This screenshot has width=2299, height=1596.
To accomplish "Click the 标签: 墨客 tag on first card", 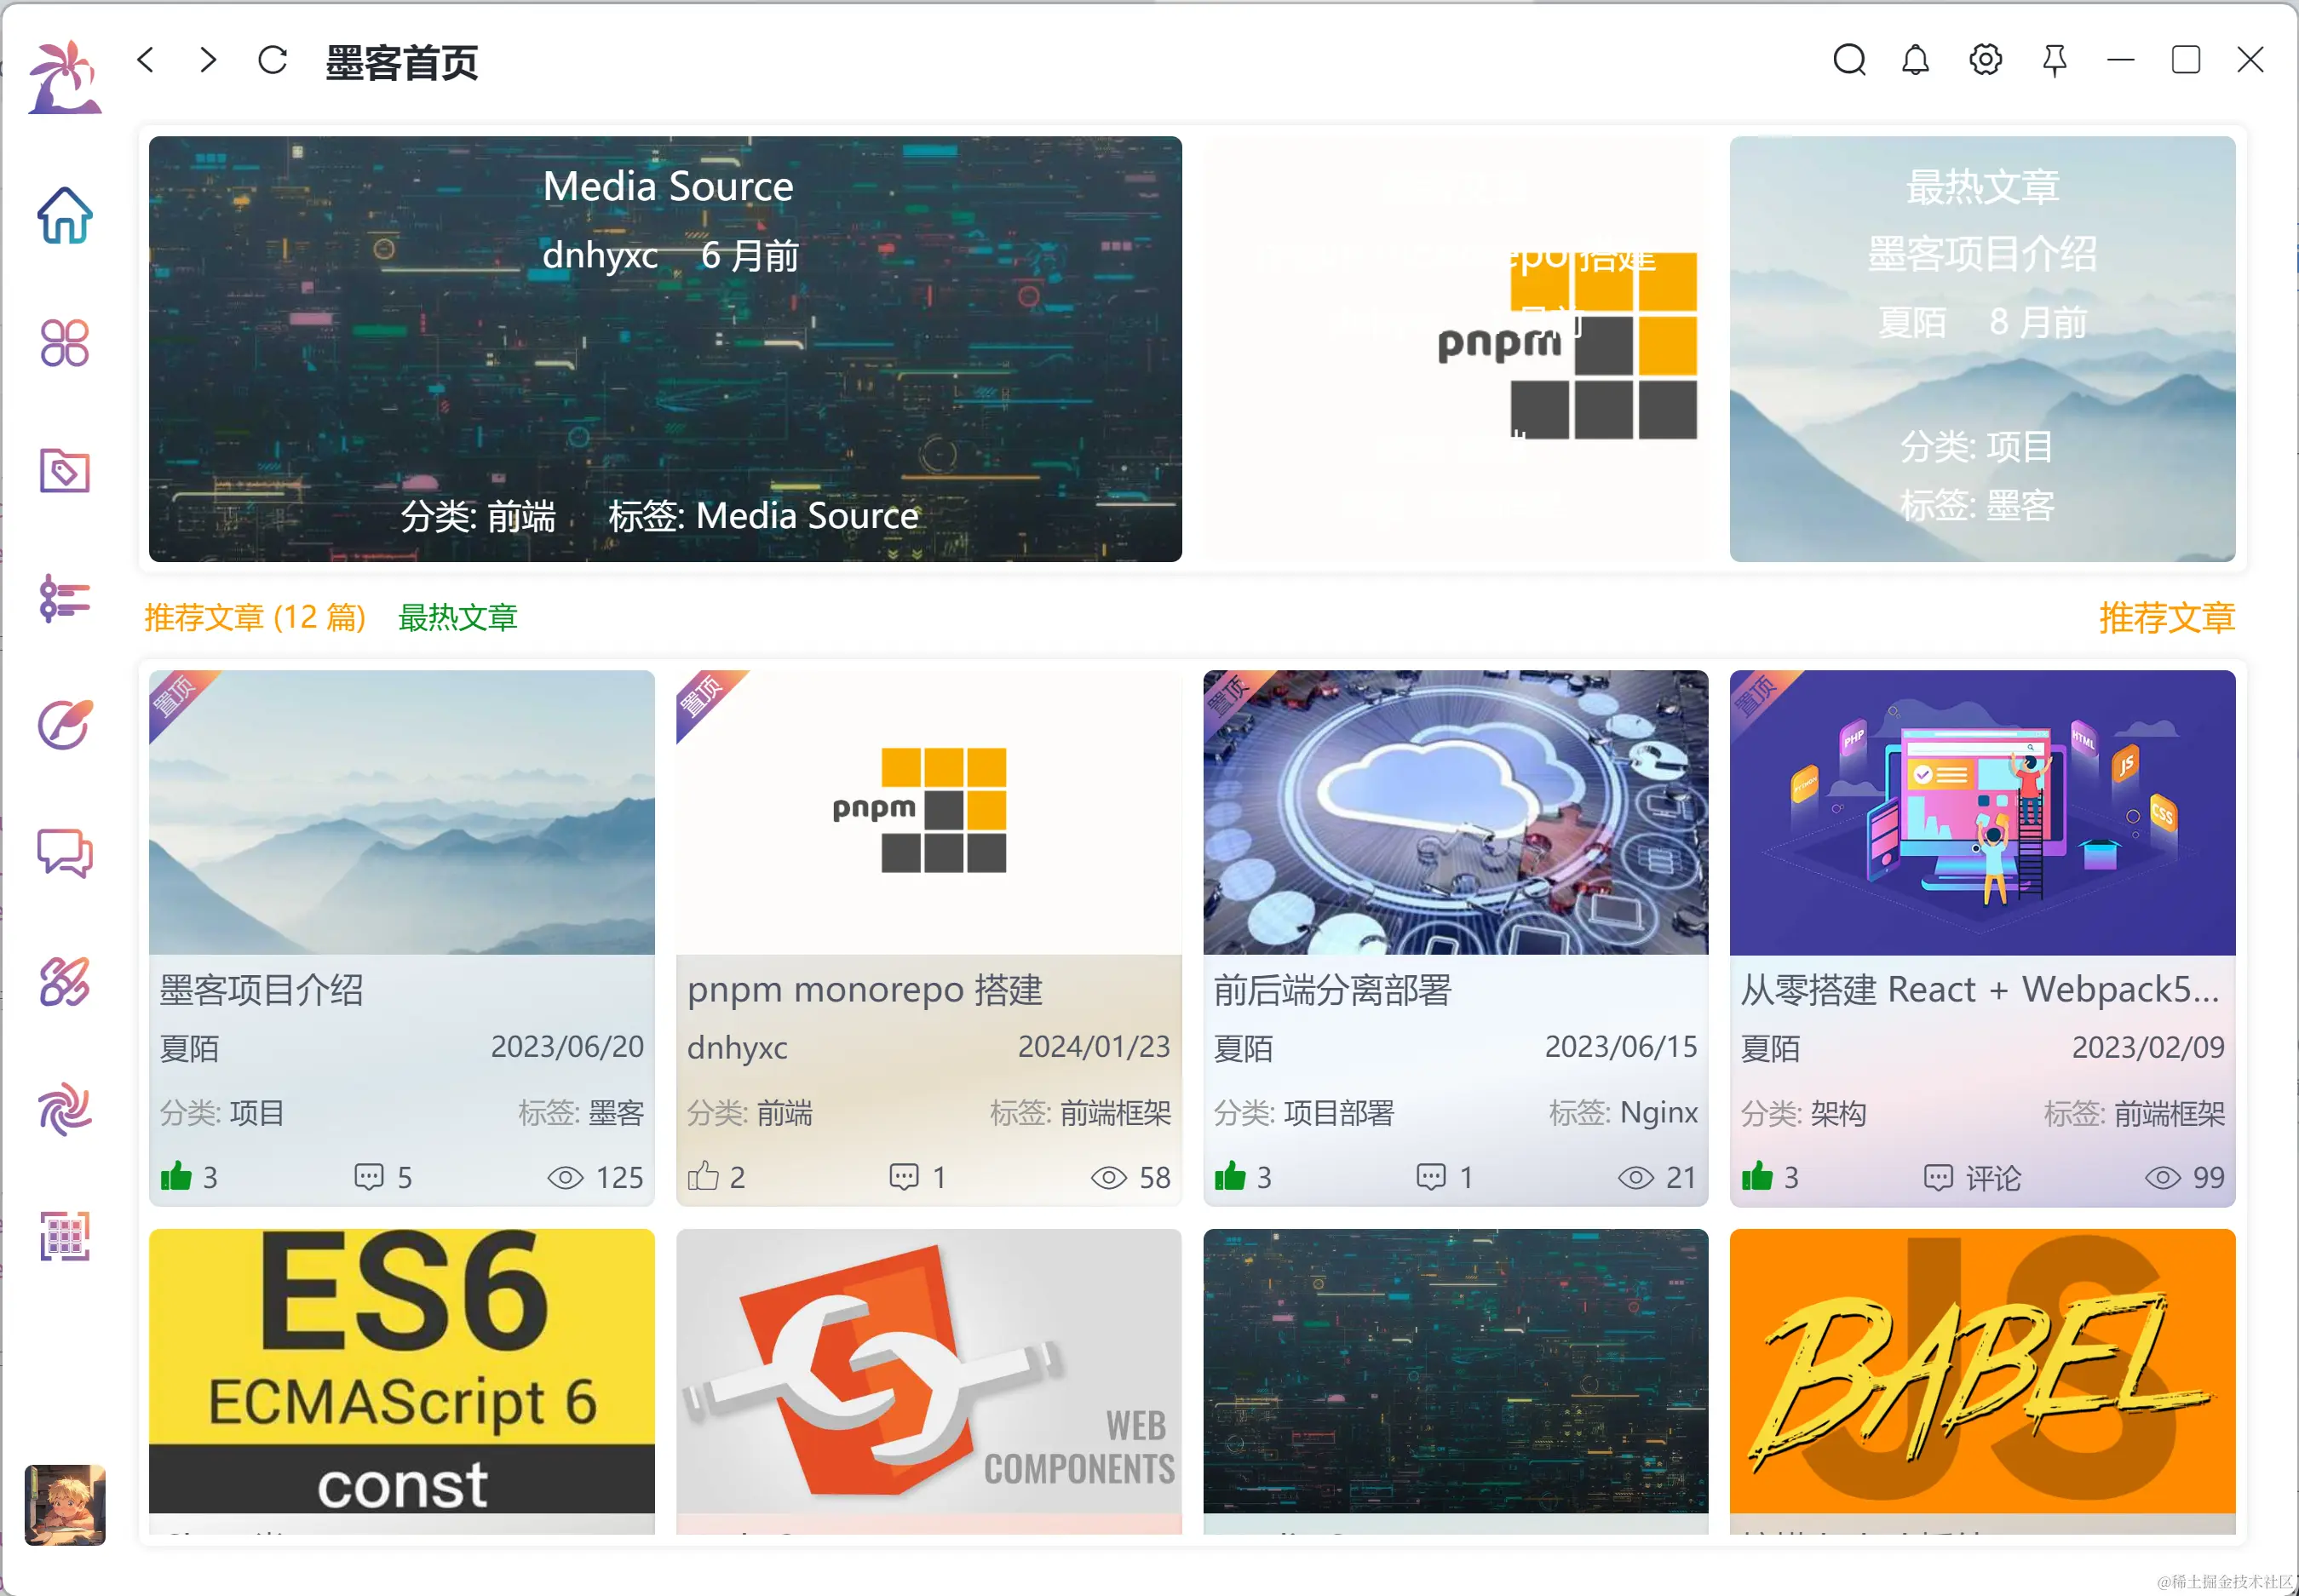I will 581,1112.
